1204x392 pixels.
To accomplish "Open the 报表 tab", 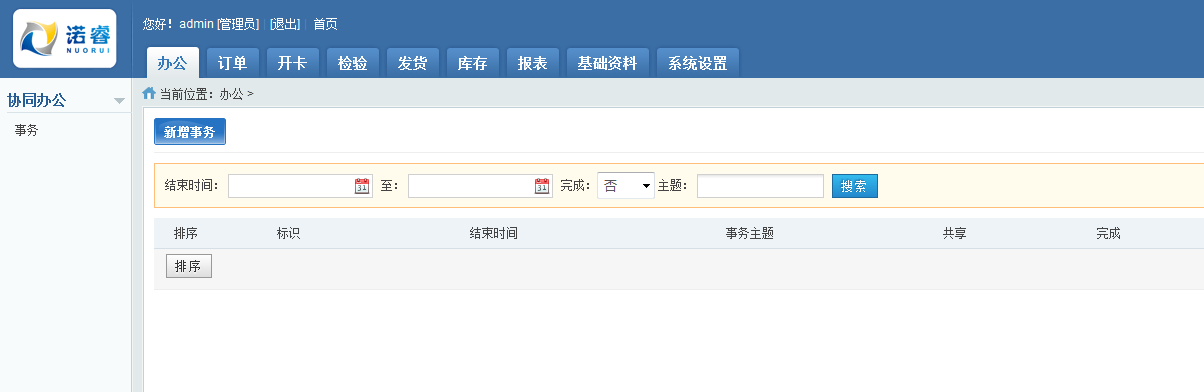I will [x=532, y=63].
